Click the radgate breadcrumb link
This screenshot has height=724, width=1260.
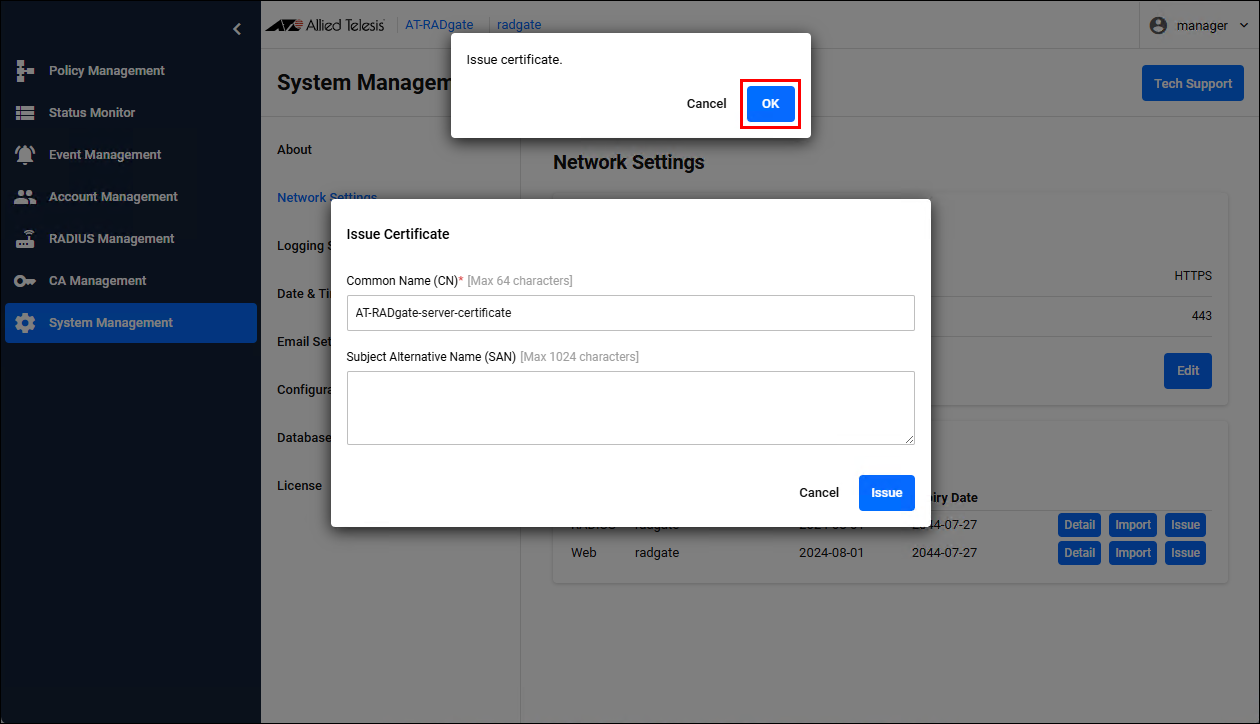[x=519, y=26]
